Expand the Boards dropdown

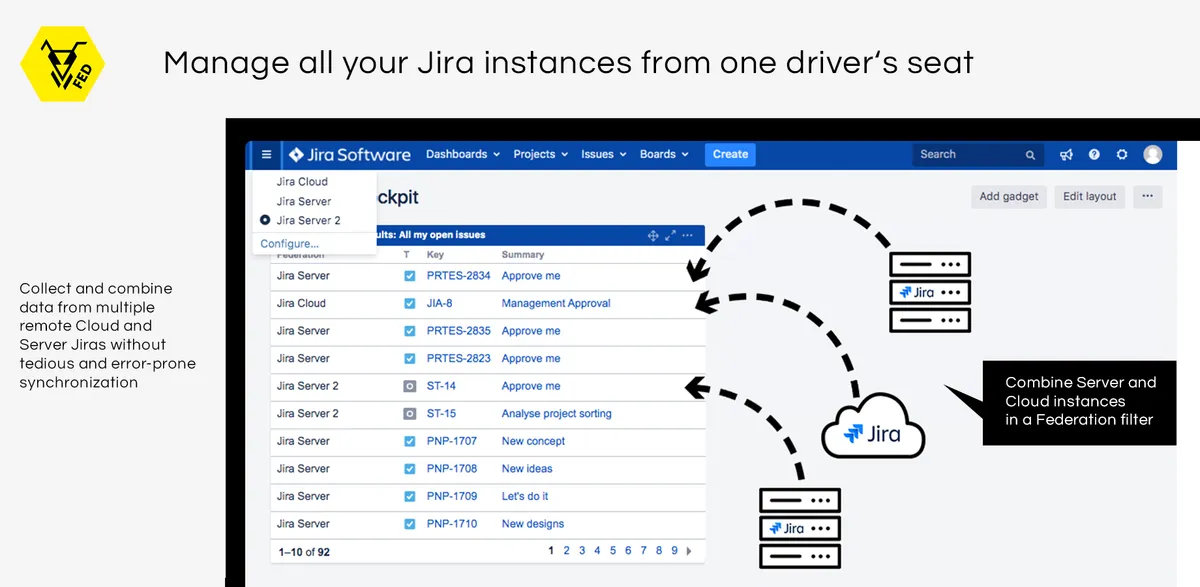(x=664, y=154)
